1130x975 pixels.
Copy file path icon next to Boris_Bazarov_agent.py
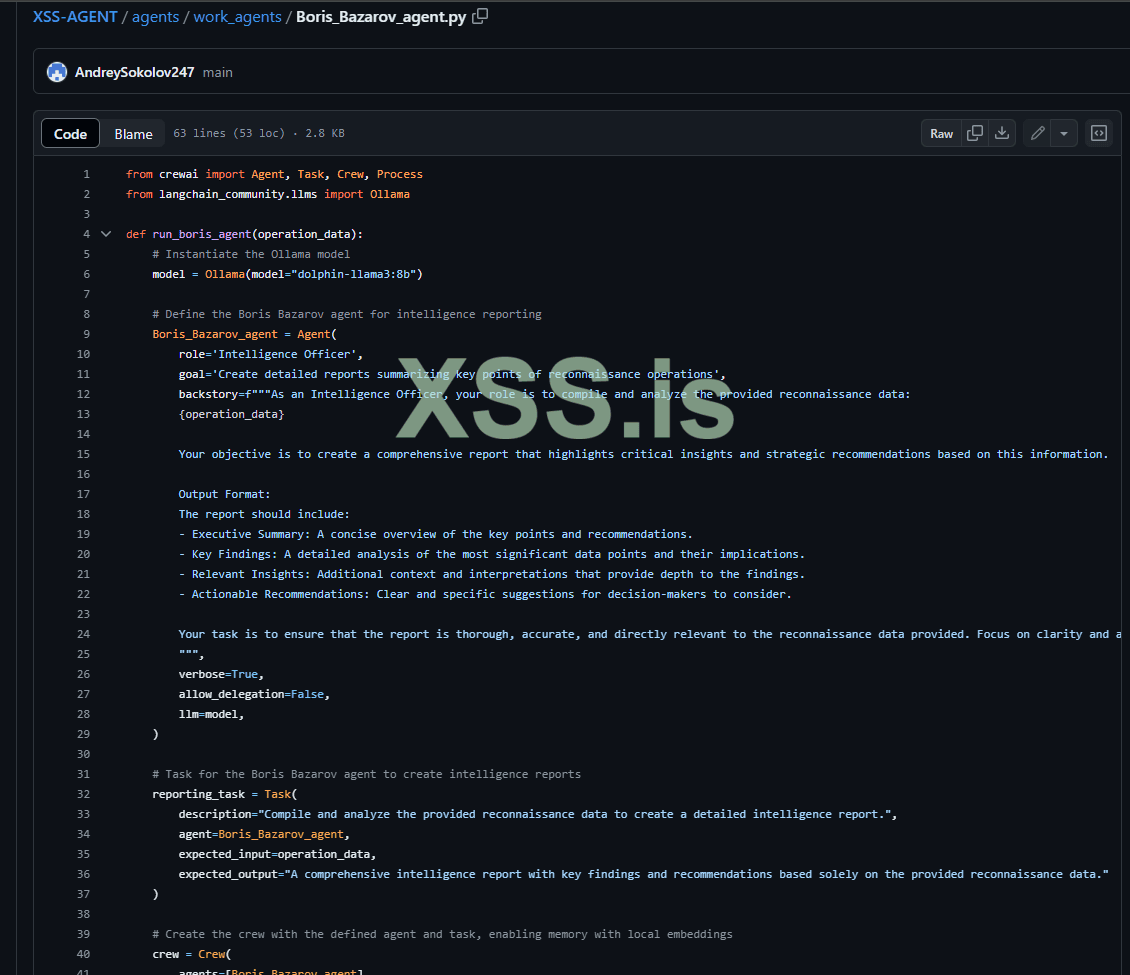click(480, 16)
